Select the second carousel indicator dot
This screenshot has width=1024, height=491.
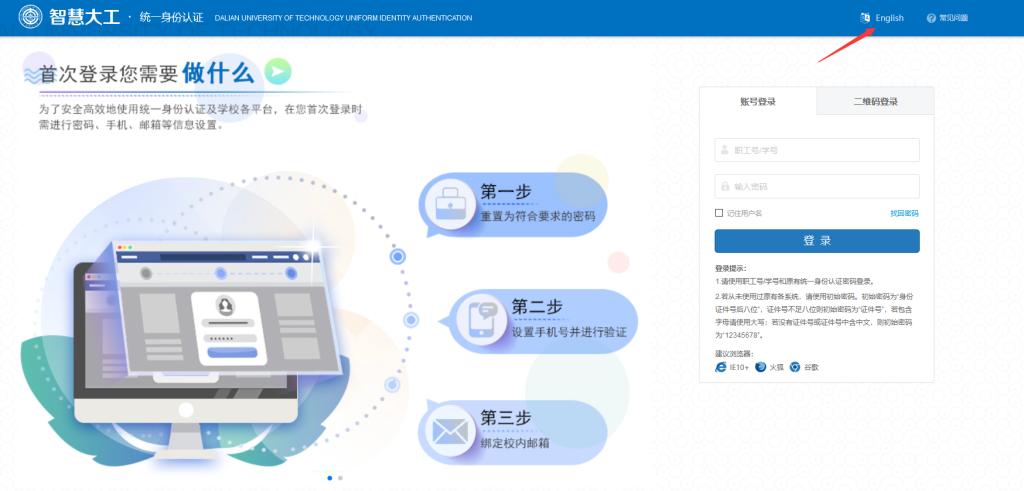pyautogui.click(x=340, y=478)
